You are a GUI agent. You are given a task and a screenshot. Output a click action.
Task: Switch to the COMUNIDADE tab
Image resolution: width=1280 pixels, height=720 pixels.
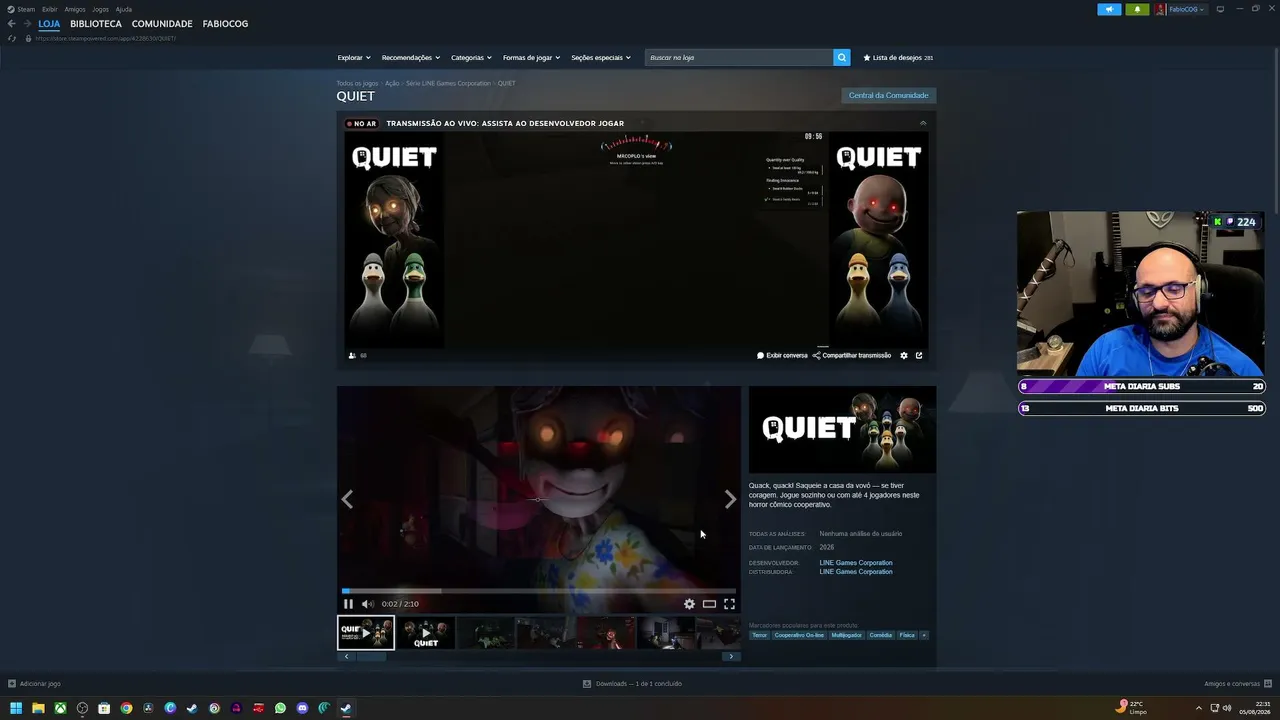162,24
